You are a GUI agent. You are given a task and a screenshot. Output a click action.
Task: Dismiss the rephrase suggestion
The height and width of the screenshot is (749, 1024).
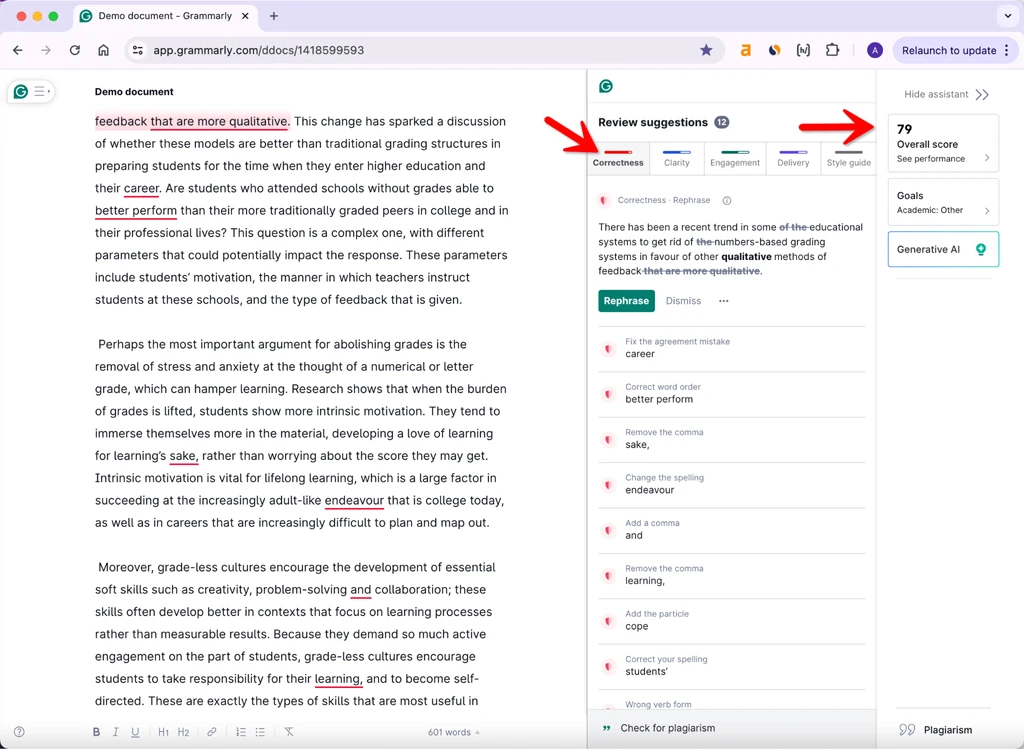683,301
